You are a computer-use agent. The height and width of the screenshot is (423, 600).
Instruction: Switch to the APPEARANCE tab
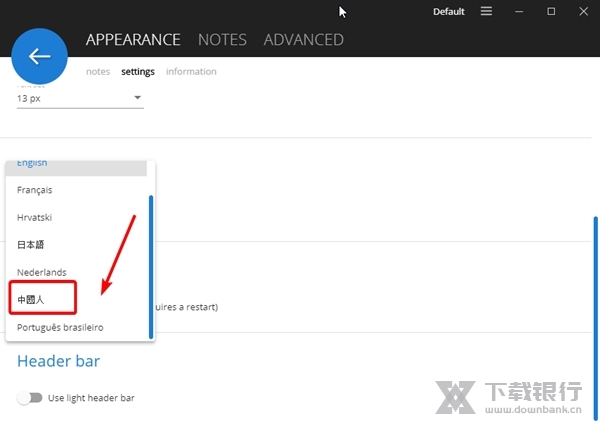point(133,40)
